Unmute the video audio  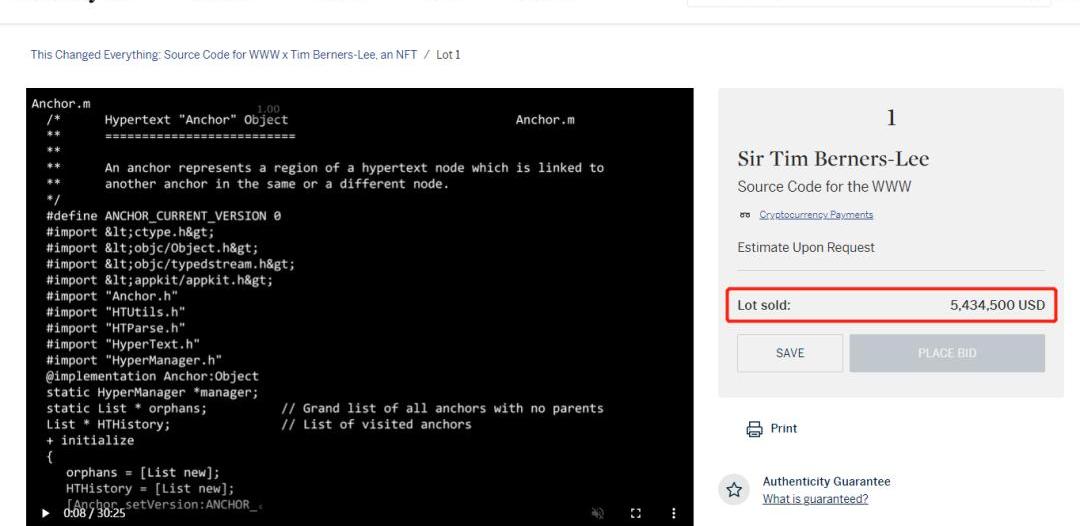599,513
